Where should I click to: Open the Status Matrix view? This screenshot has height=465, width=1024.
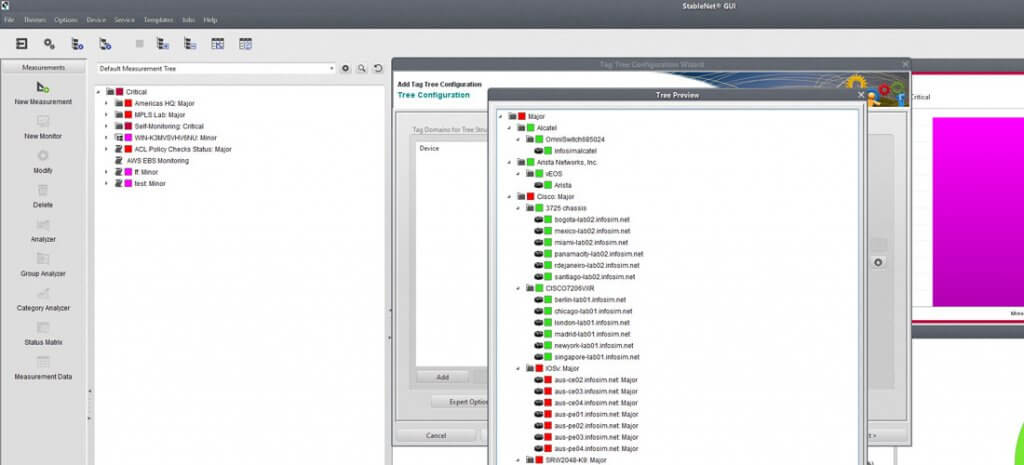click(43, 328)
